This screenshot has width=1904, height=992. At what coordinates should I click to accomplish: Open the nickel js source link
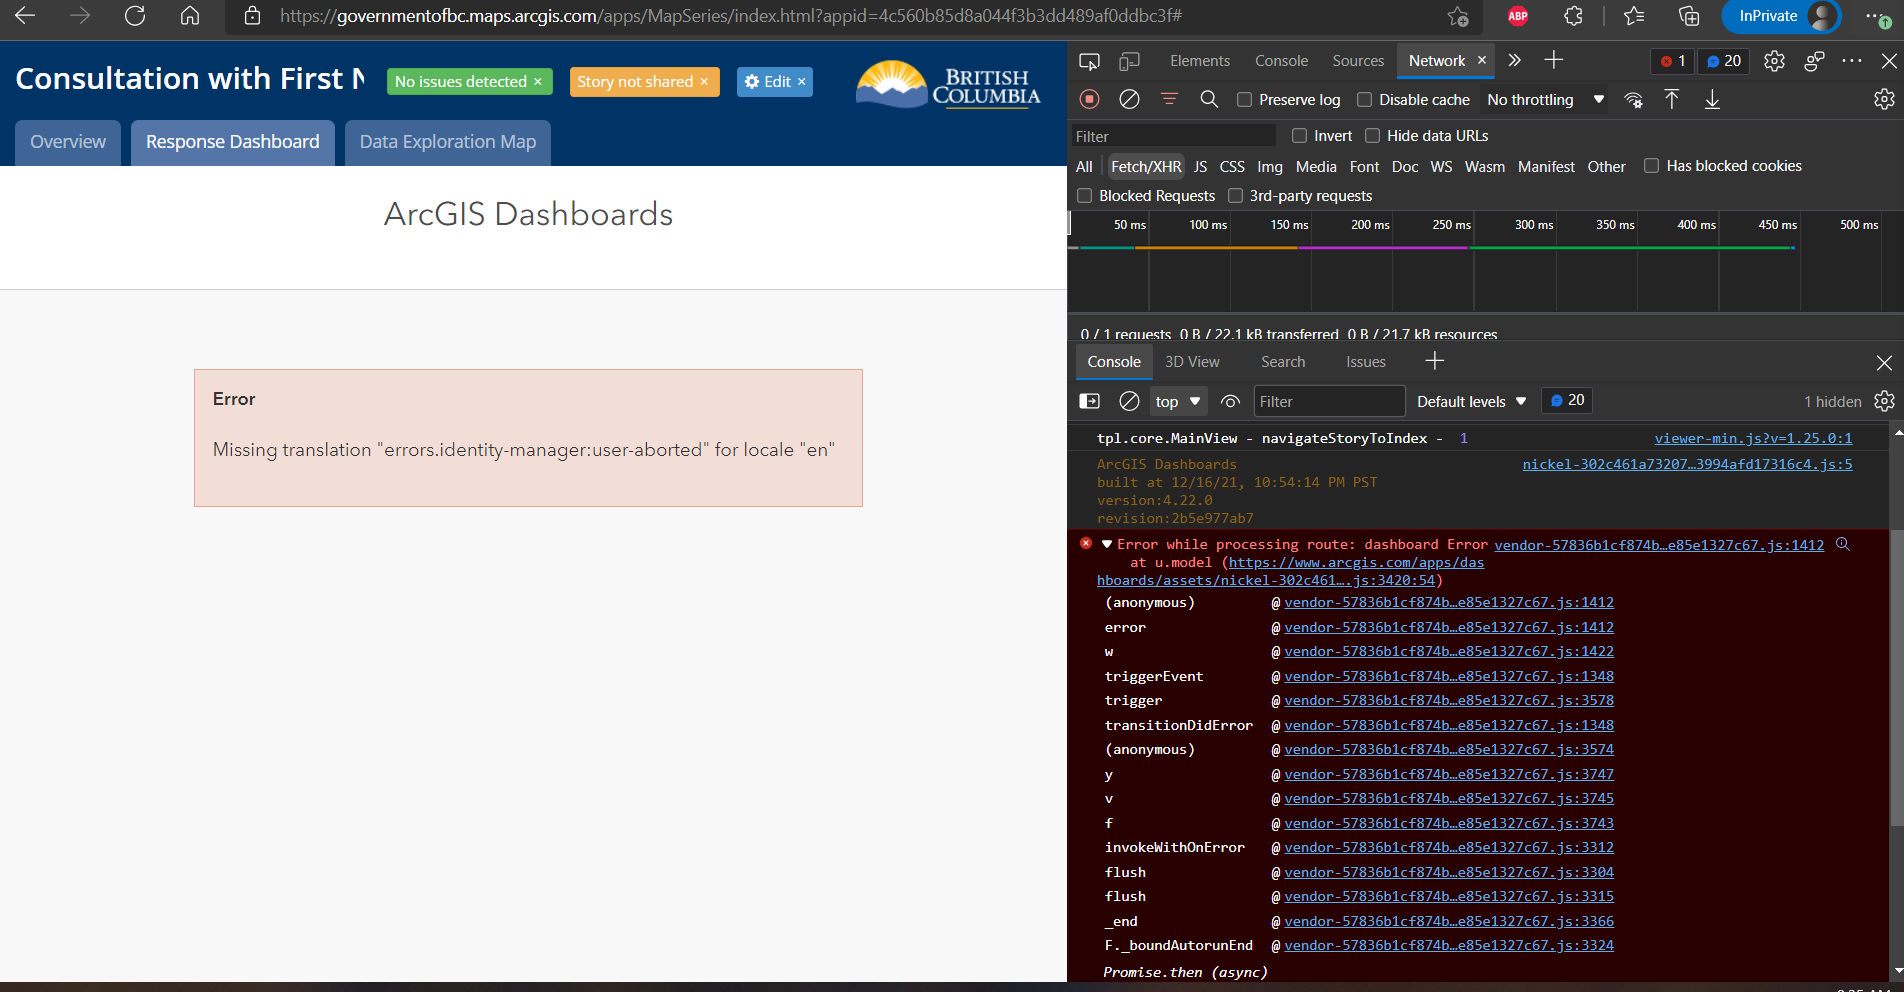coord(1687,464)
